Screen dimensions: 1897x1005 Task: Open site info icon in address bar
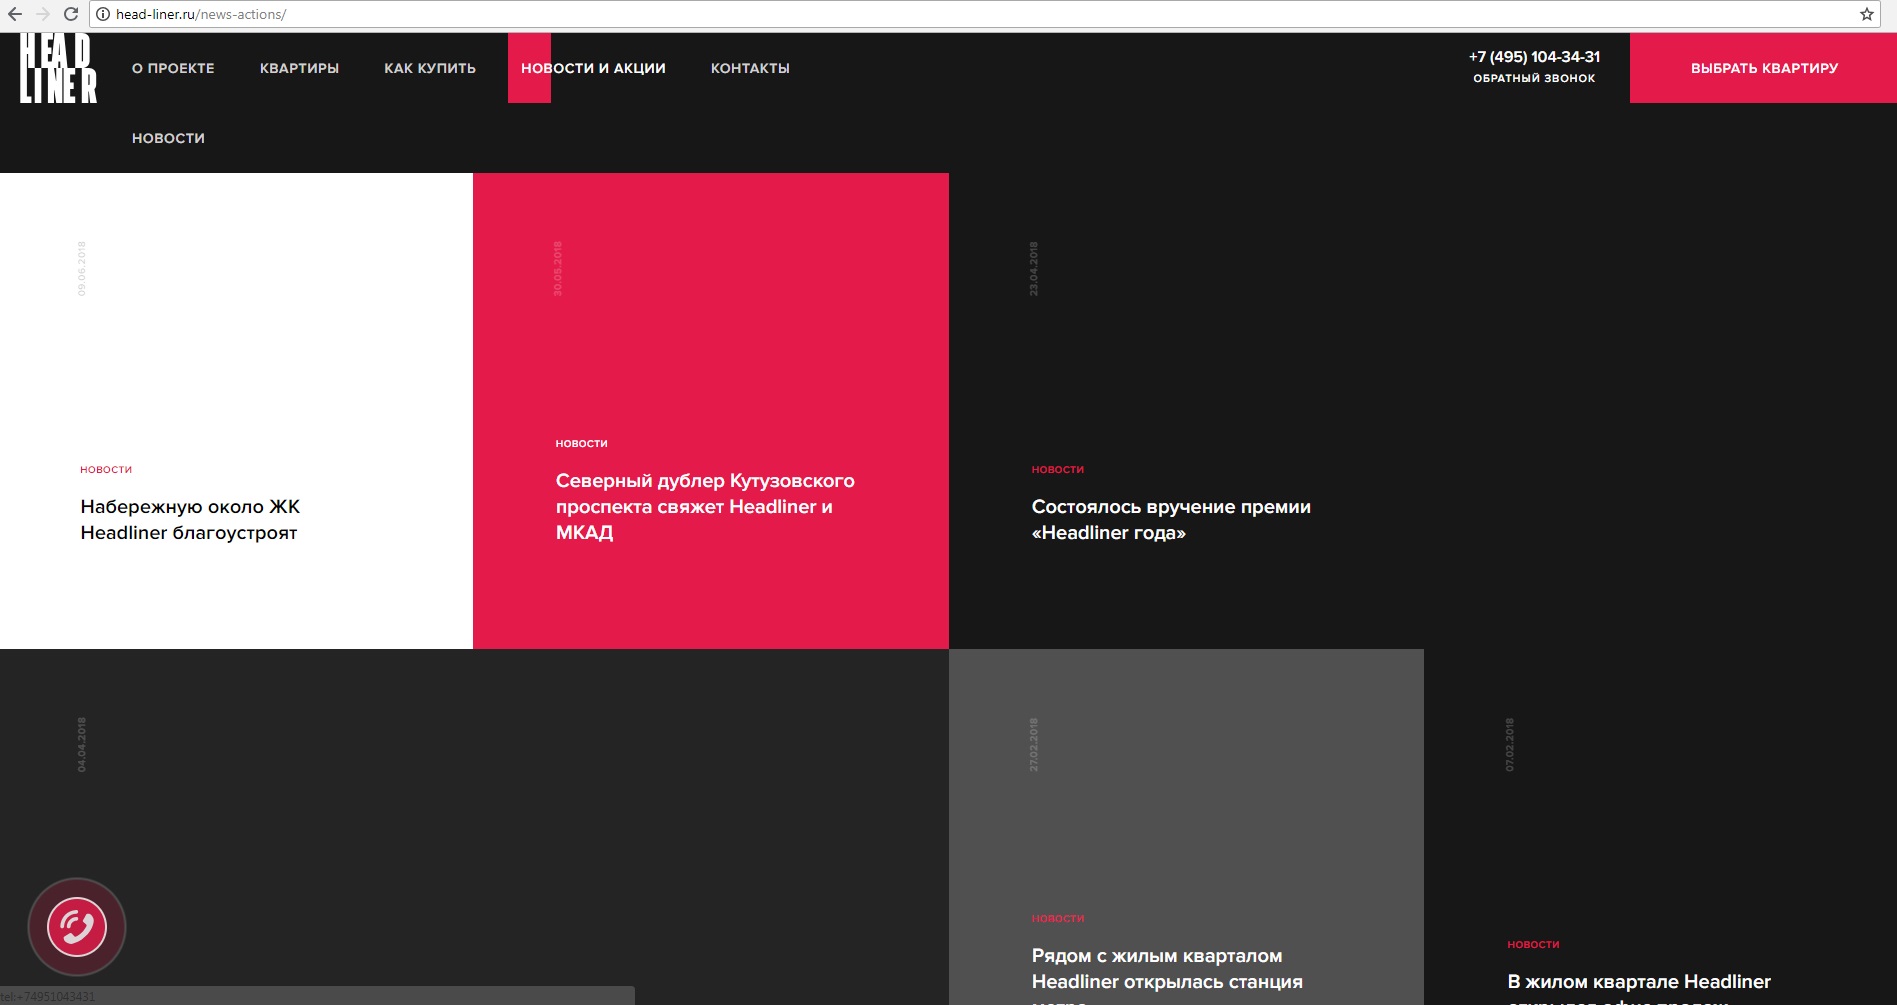coord(102,14)
